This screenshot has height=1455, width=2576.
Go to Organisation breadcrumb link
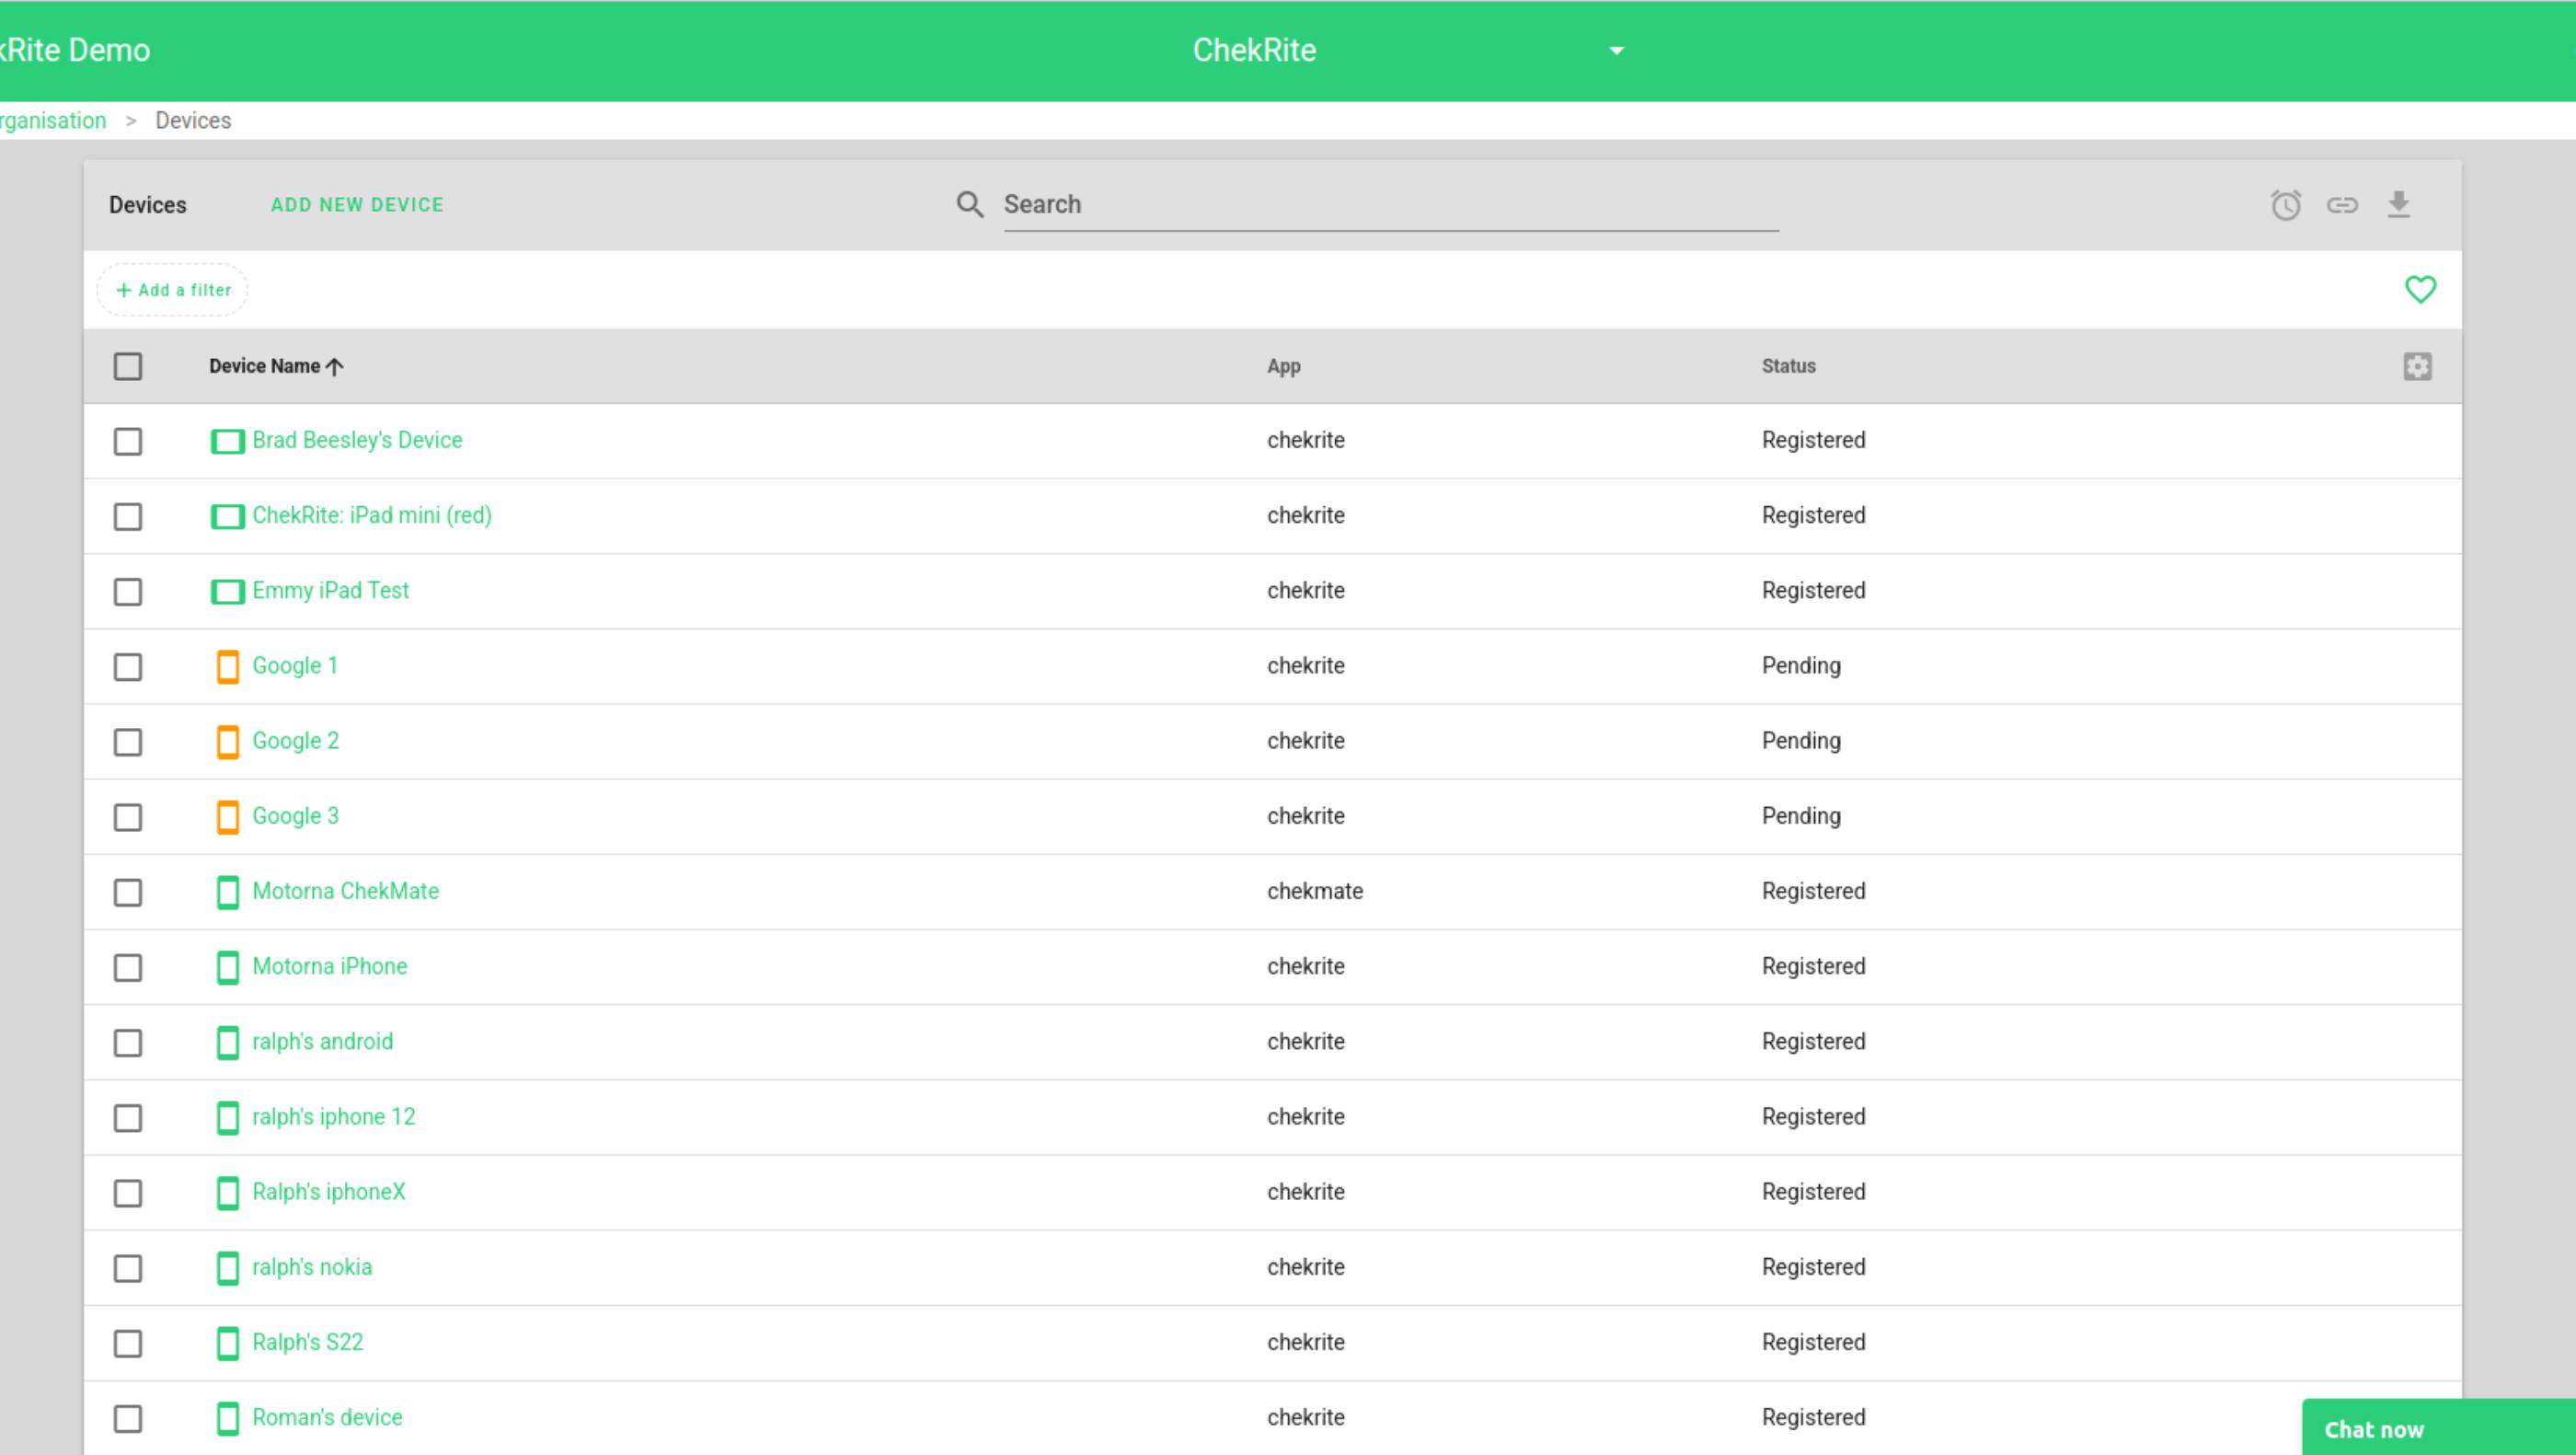tap(53, 120)
